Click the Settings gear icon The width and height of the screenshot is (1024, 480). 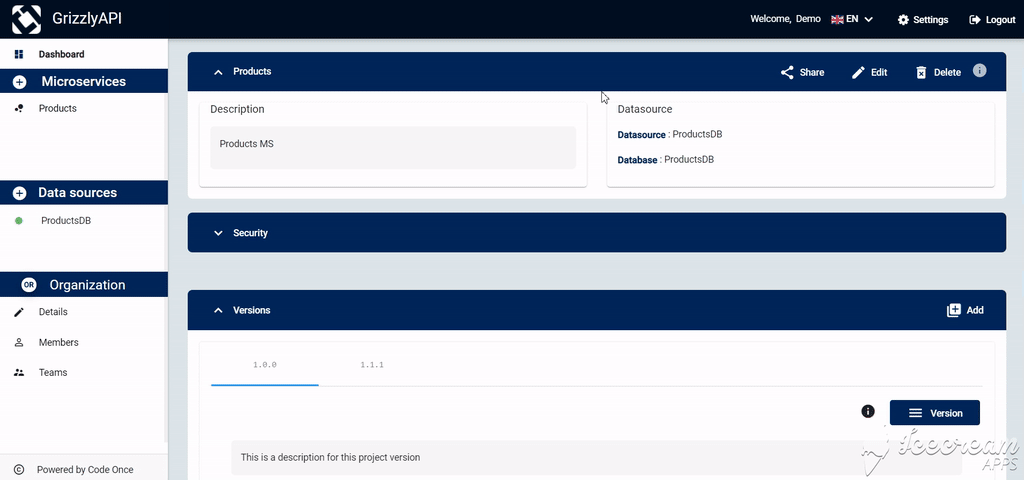pos(903,20)
